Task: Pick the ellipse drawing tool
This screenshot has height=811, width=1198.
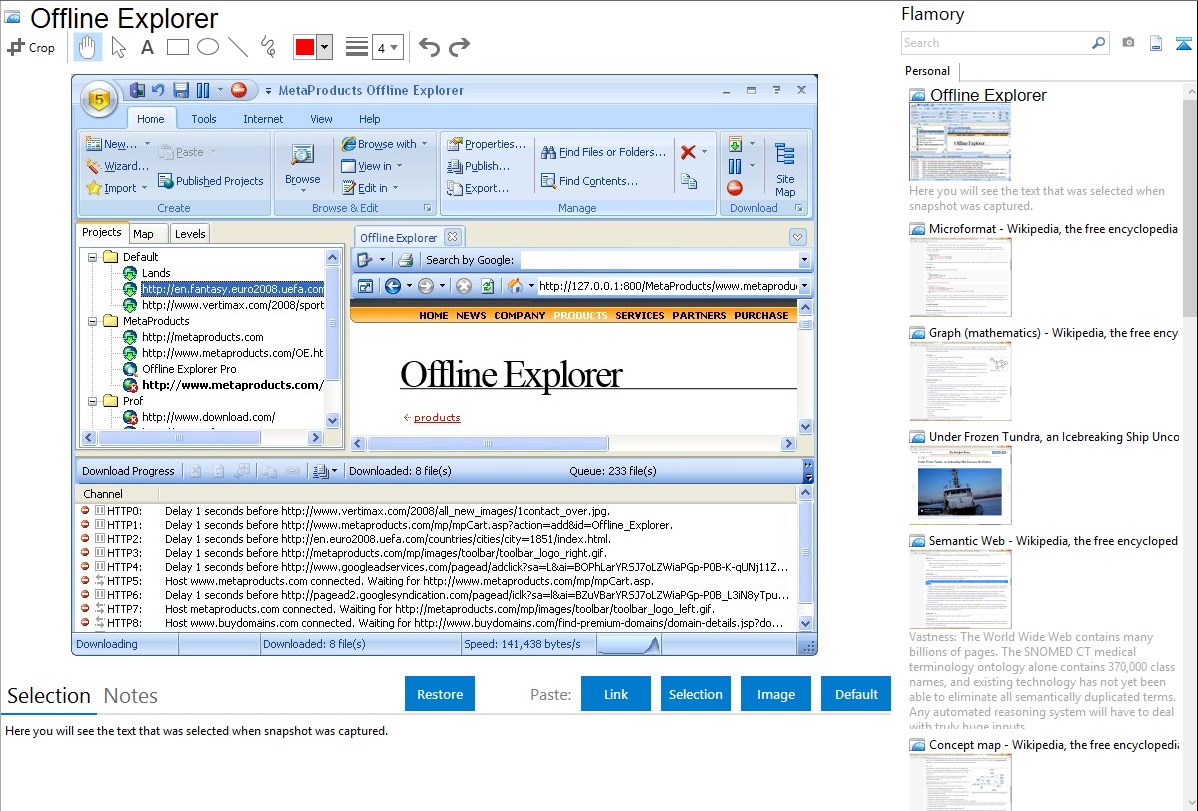Action: pyautogui.click(x=207, y=47)
